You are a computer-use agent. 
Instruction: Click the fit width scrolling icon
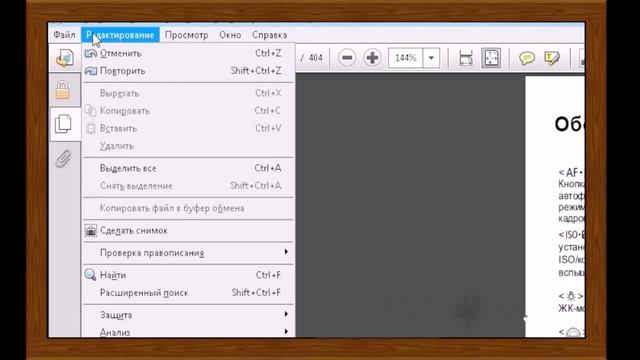466,58
